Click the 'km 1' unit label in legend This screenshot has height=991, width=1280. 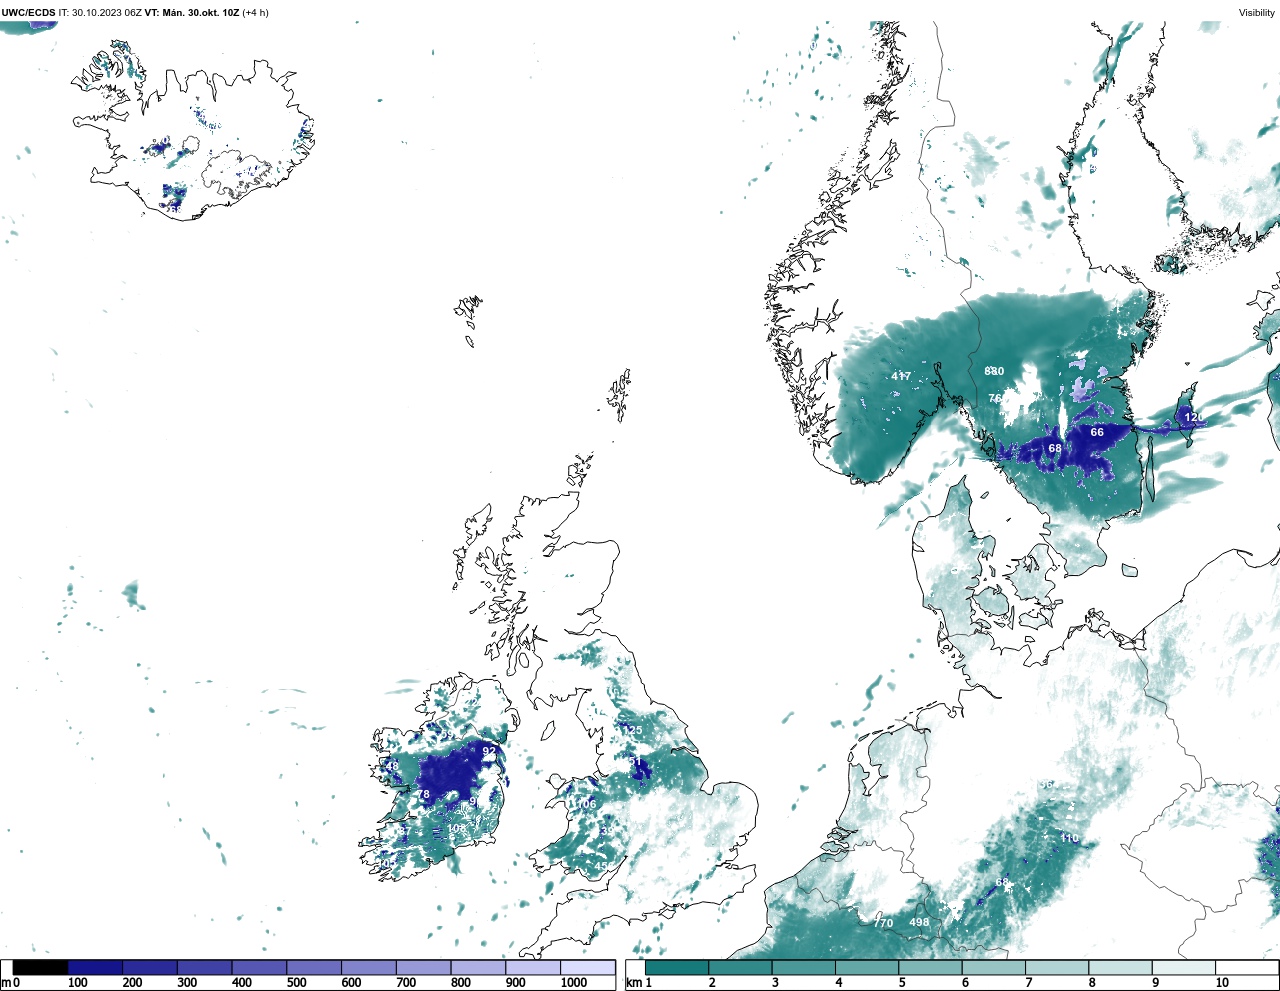tap(638, 983)
